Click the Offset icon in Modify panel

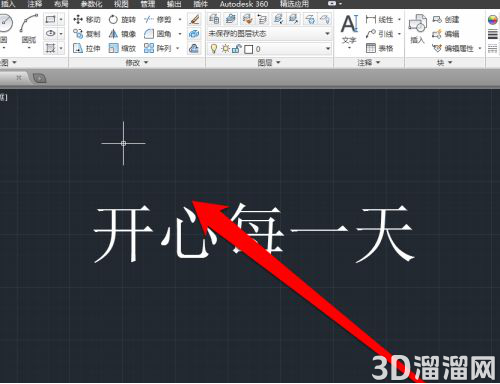194,48
